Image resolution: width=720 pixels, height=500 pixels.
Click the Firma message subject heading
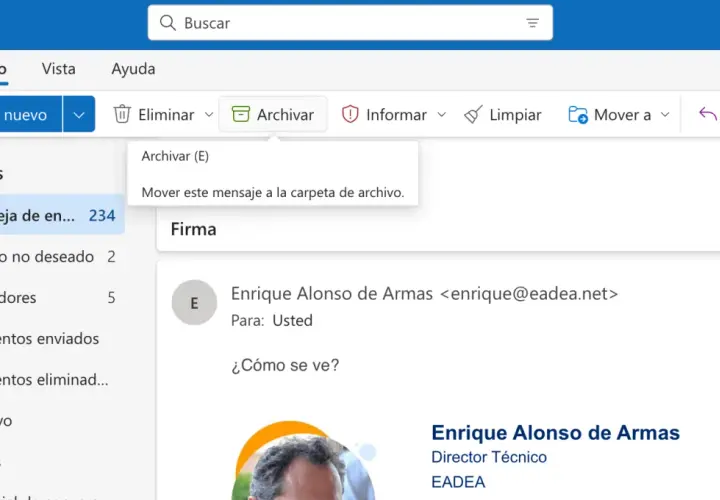[193, 229]
